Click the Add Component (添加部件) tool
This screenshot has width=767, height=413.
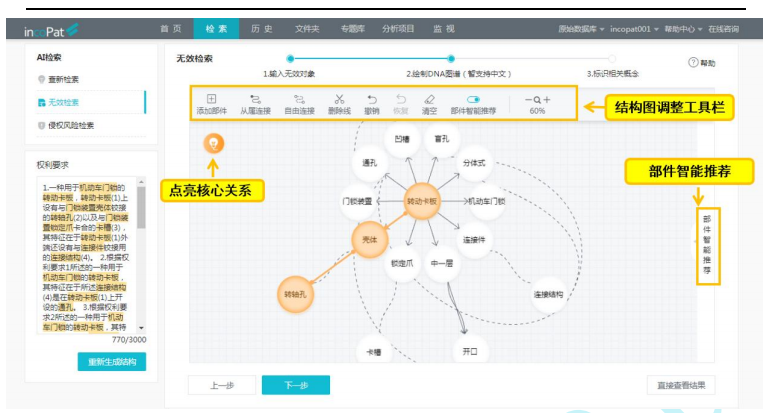211,105
